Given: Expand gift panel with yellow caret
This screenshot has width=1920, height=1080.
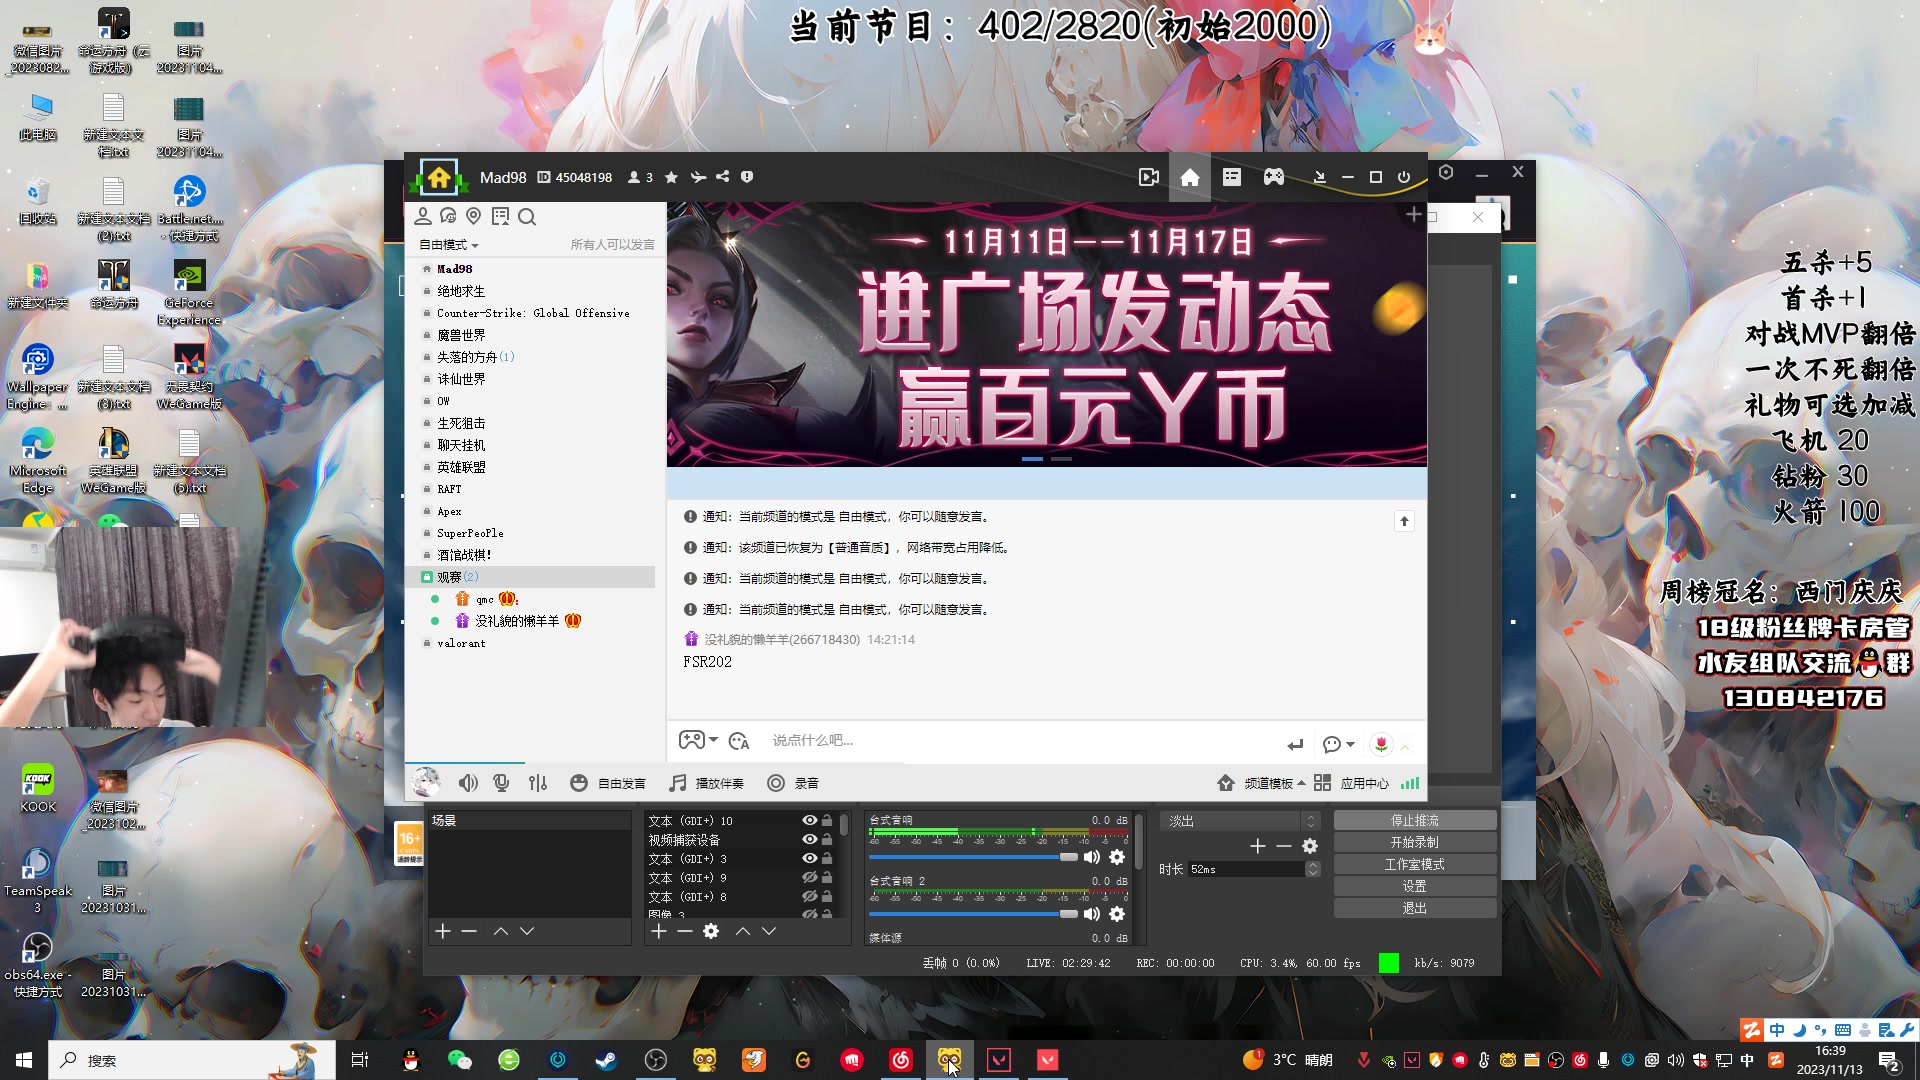Looking at the screenshot, I should tap(1405, 747).
